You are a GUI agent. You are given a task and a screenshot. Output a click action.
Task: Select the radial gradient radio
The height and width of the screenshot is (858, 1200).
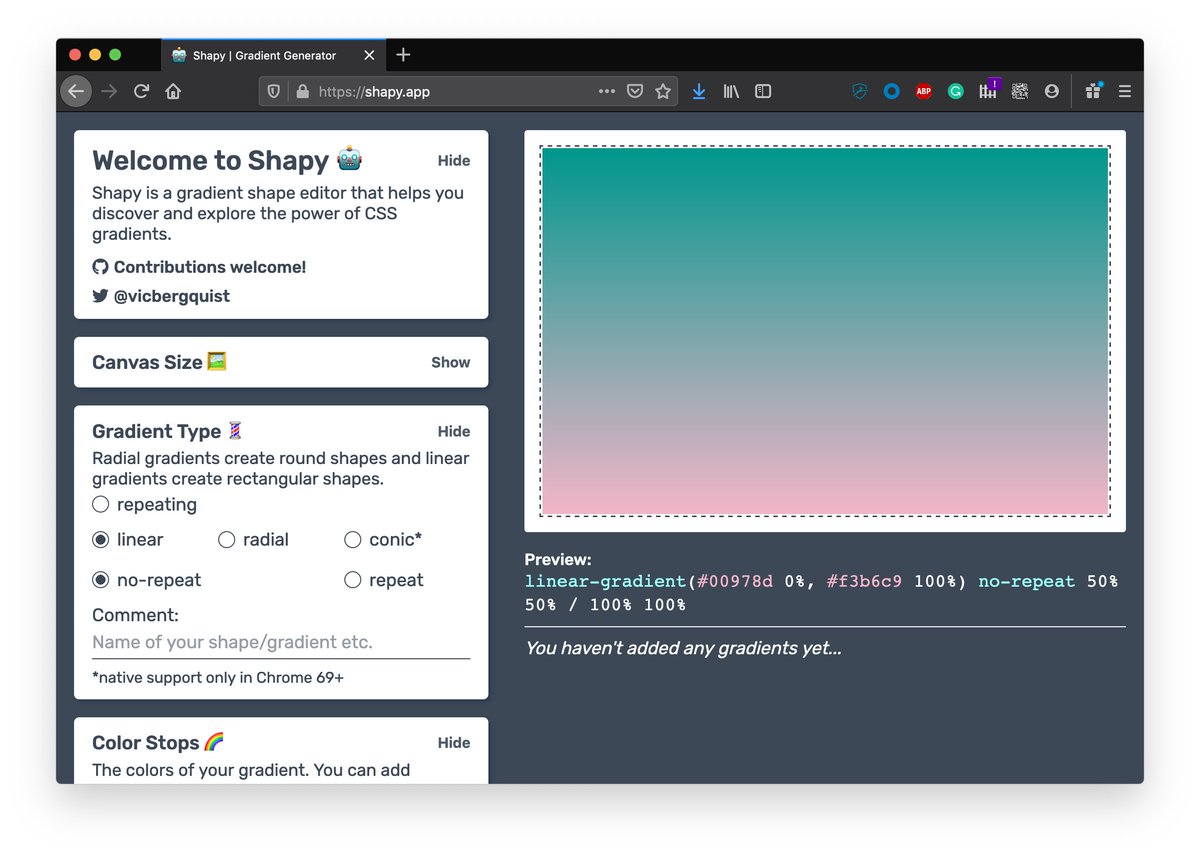pos(227,540)
